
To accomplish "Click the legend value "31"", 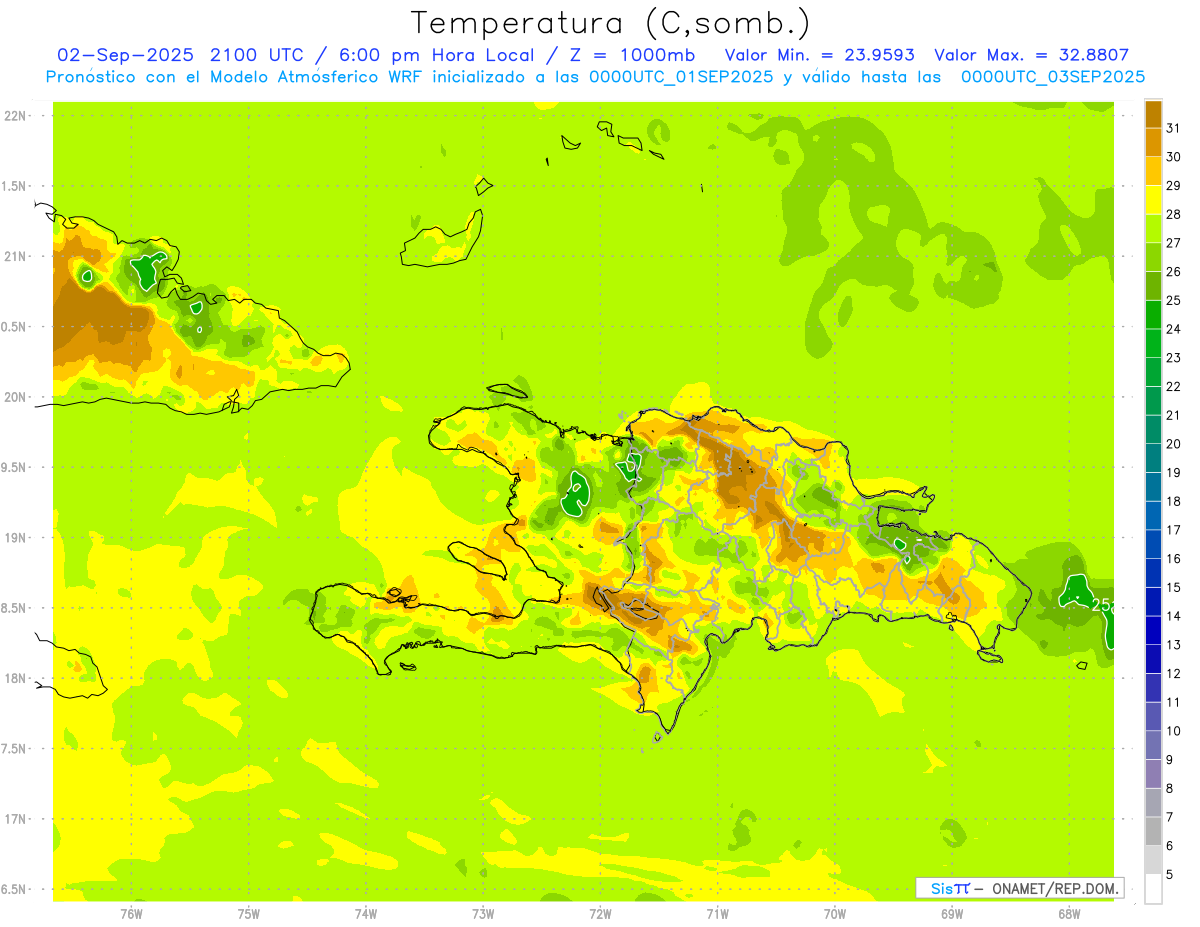I will (1173, 128).
